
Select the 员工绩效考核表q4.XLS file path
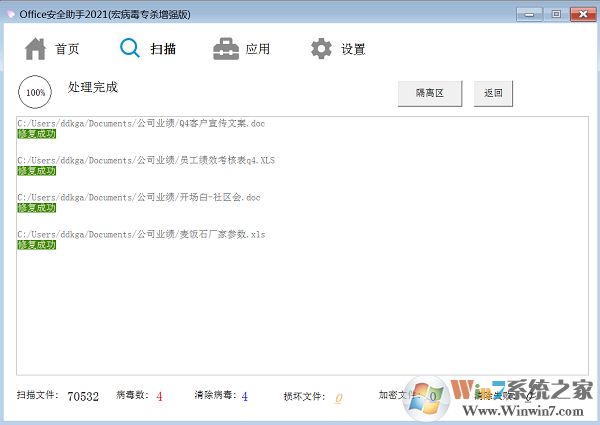tap(146, 160)
